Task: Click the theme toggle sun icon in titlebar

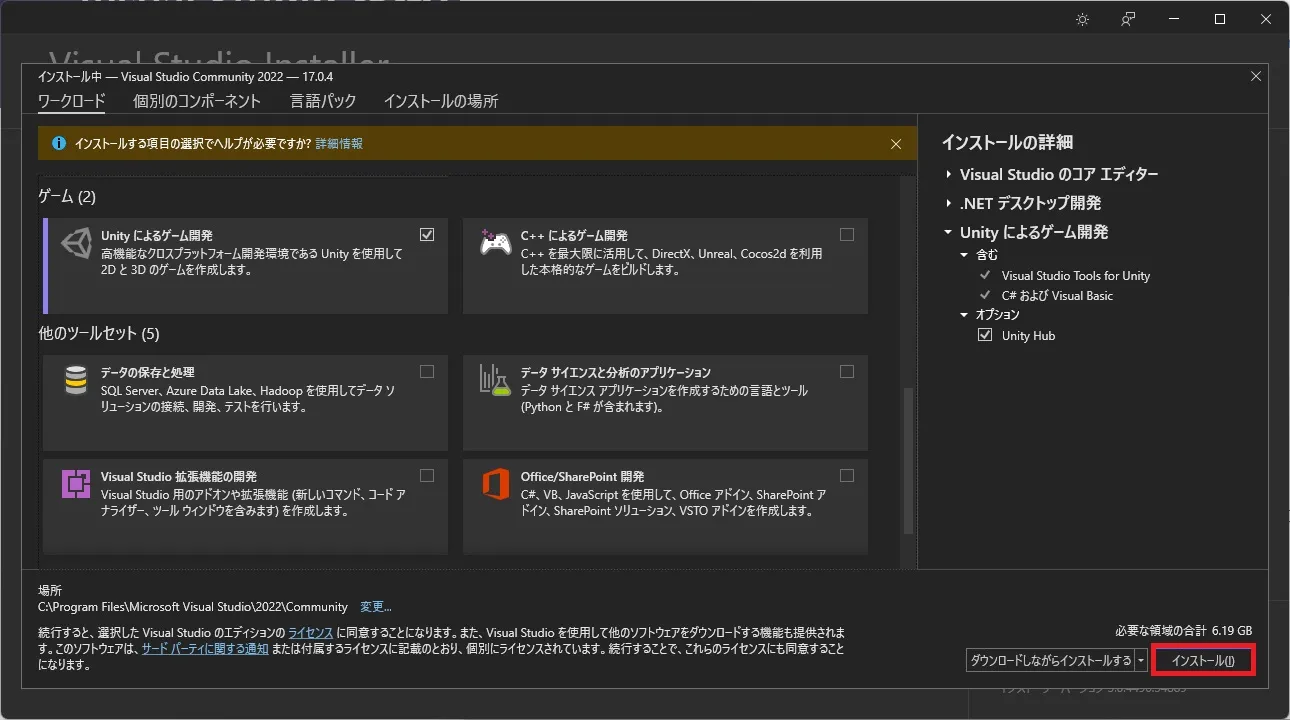Action: [x=1082, y=18]
